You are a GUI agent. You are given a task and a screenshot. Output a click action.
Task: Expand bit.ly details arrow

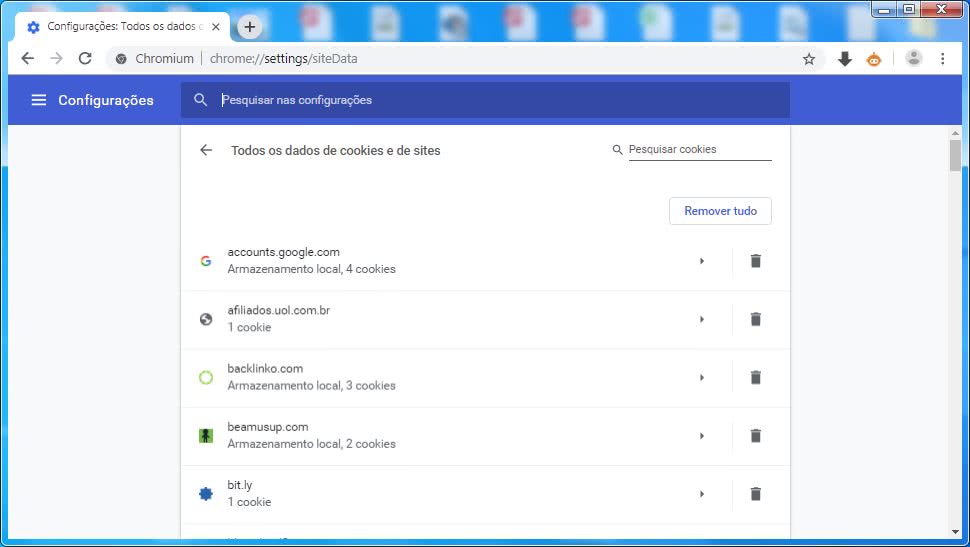click(x=702, y=494)
